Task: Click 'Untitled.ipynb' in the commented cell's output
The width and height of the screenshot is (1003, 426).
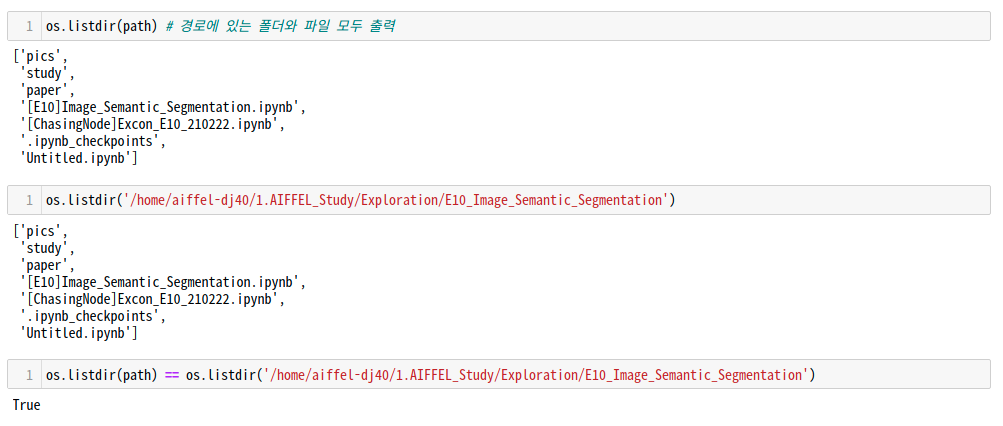Action: (x=75, y=159)
